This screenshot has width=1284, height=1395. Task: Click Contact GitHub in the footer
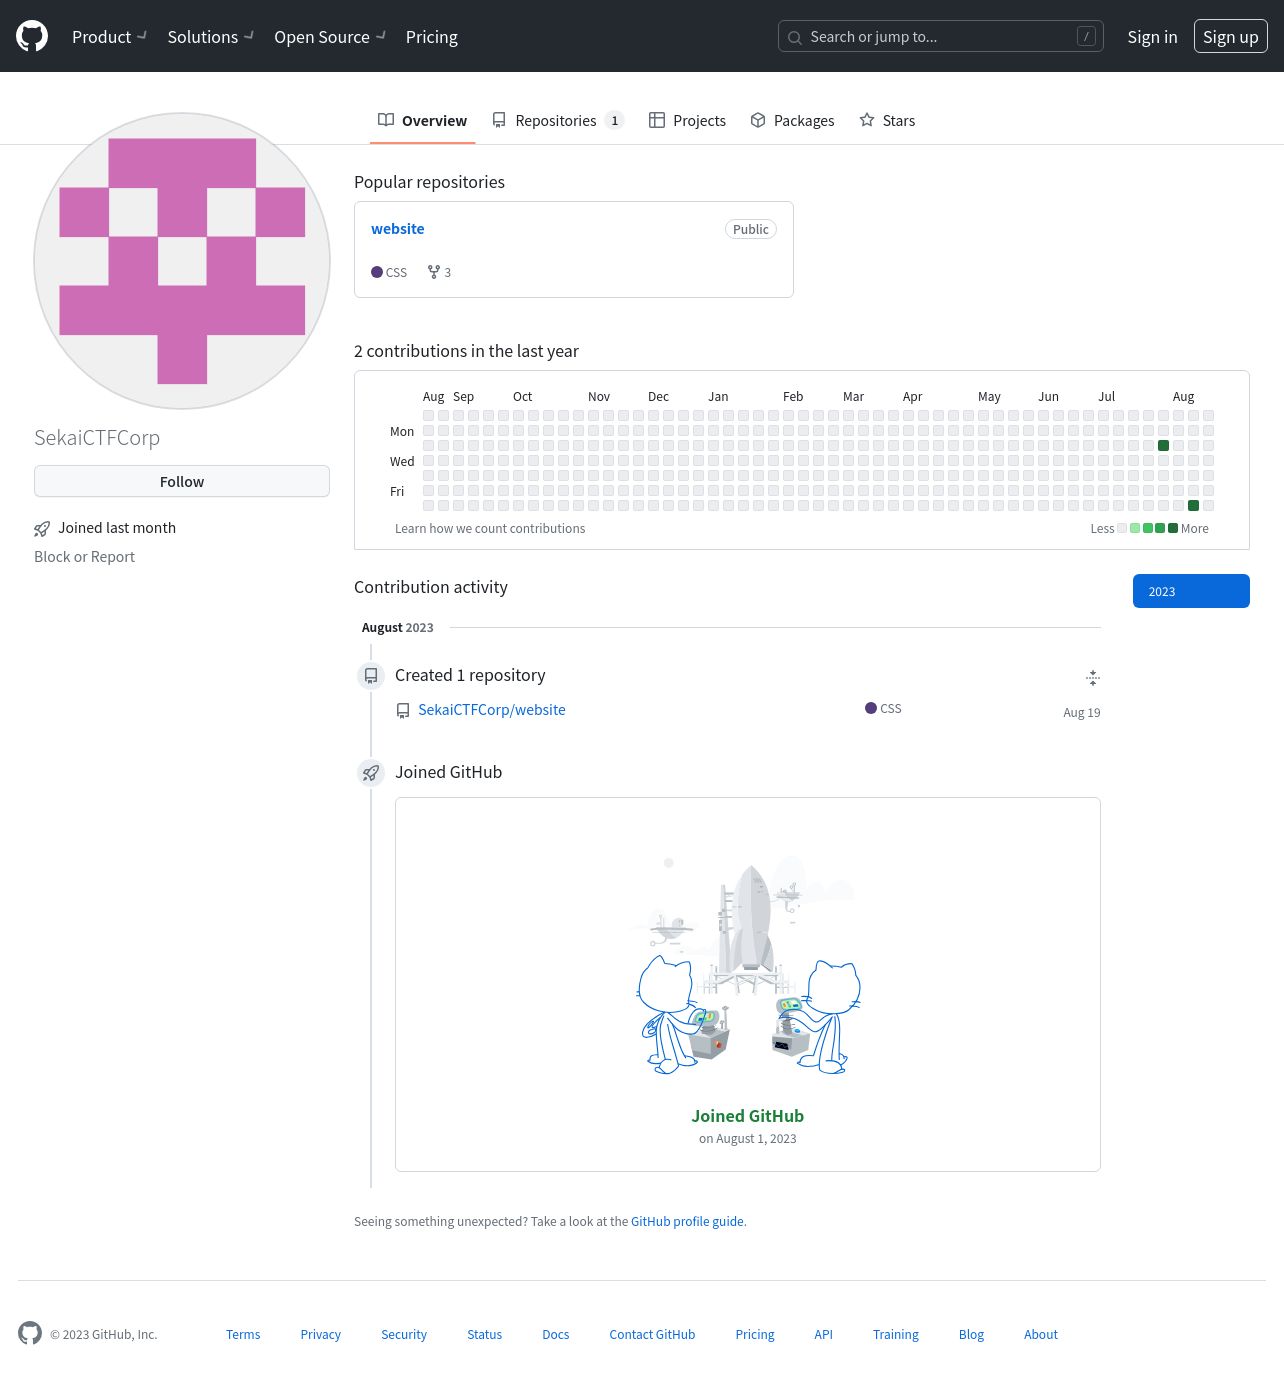tap(652, 1335)
